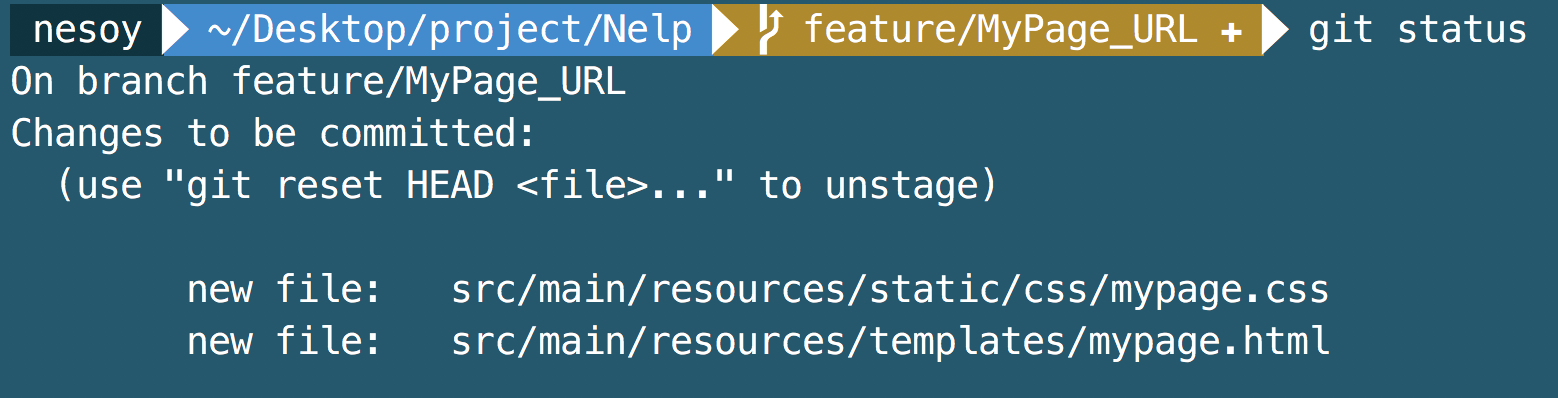The width and height of the screenshot is (1558, 398).
Task: Click the Changes to be committed heading
Action: coord(275,134)
